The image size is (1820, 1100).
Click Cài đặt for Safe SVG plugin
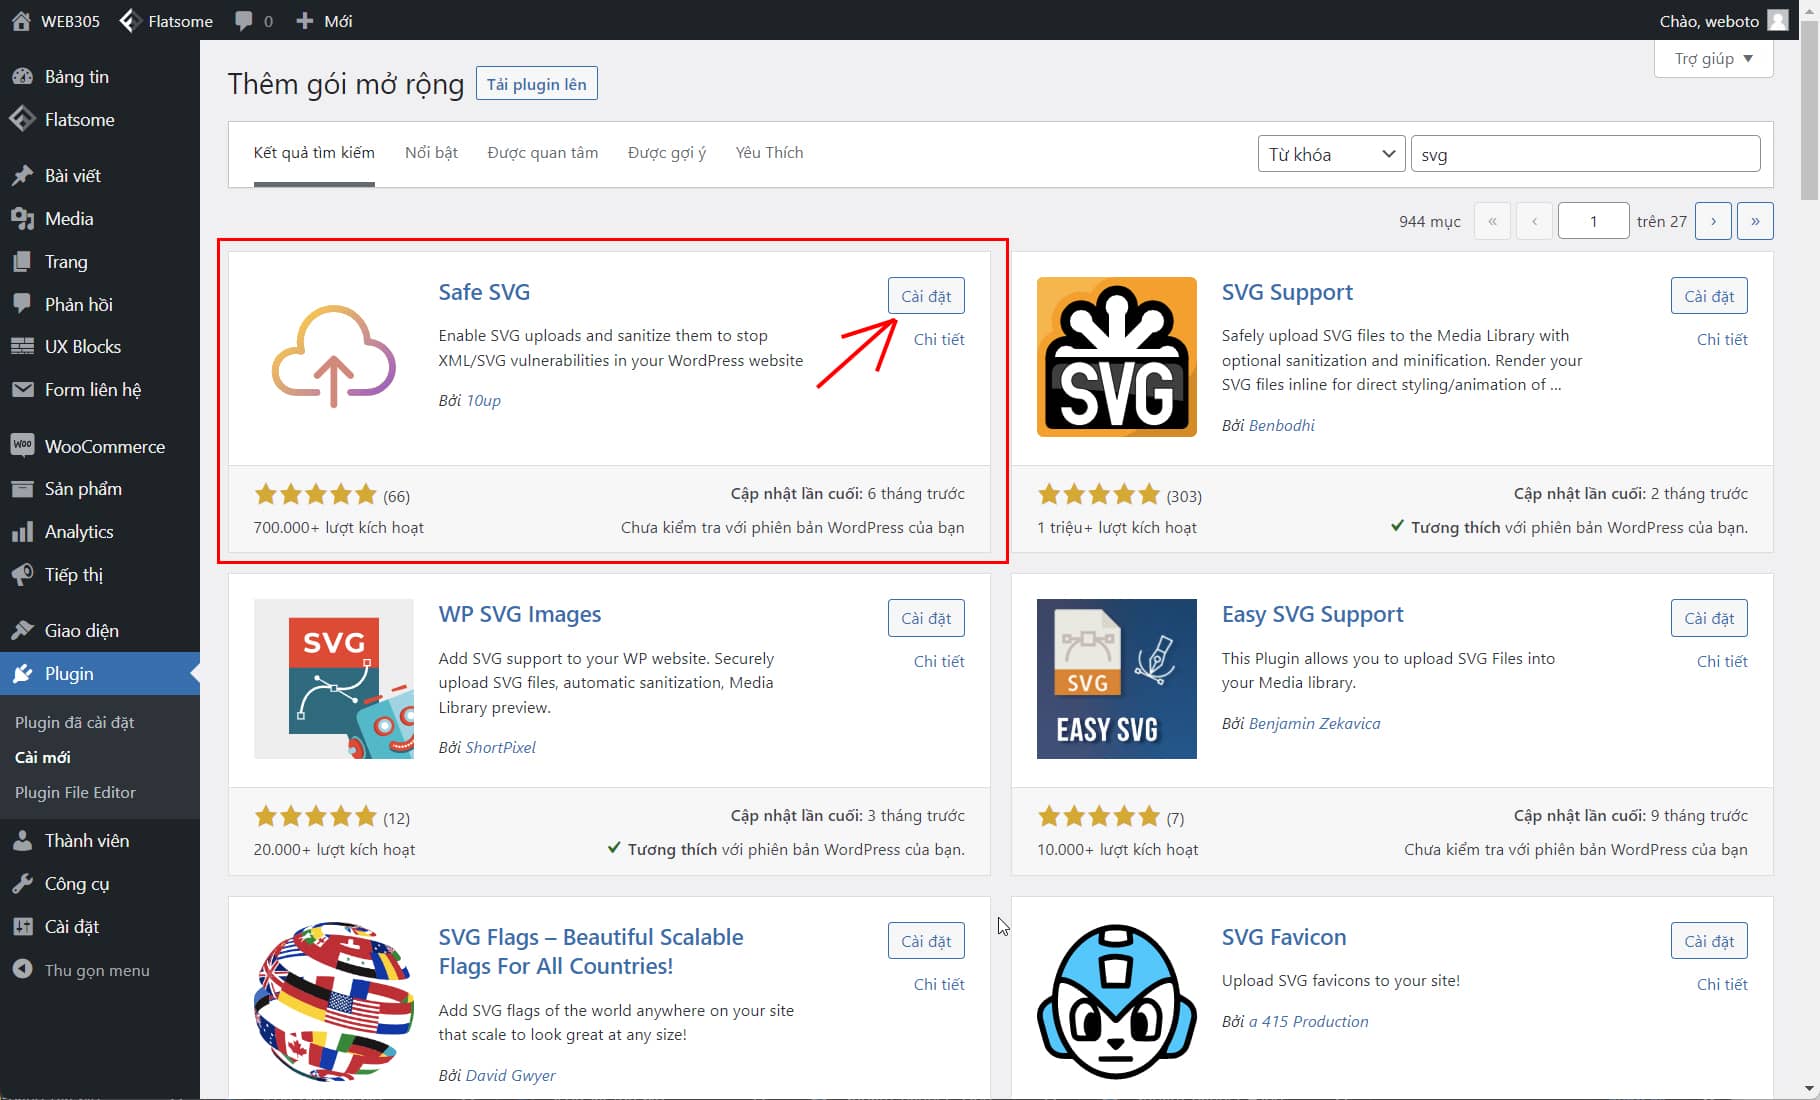[925, 295]
